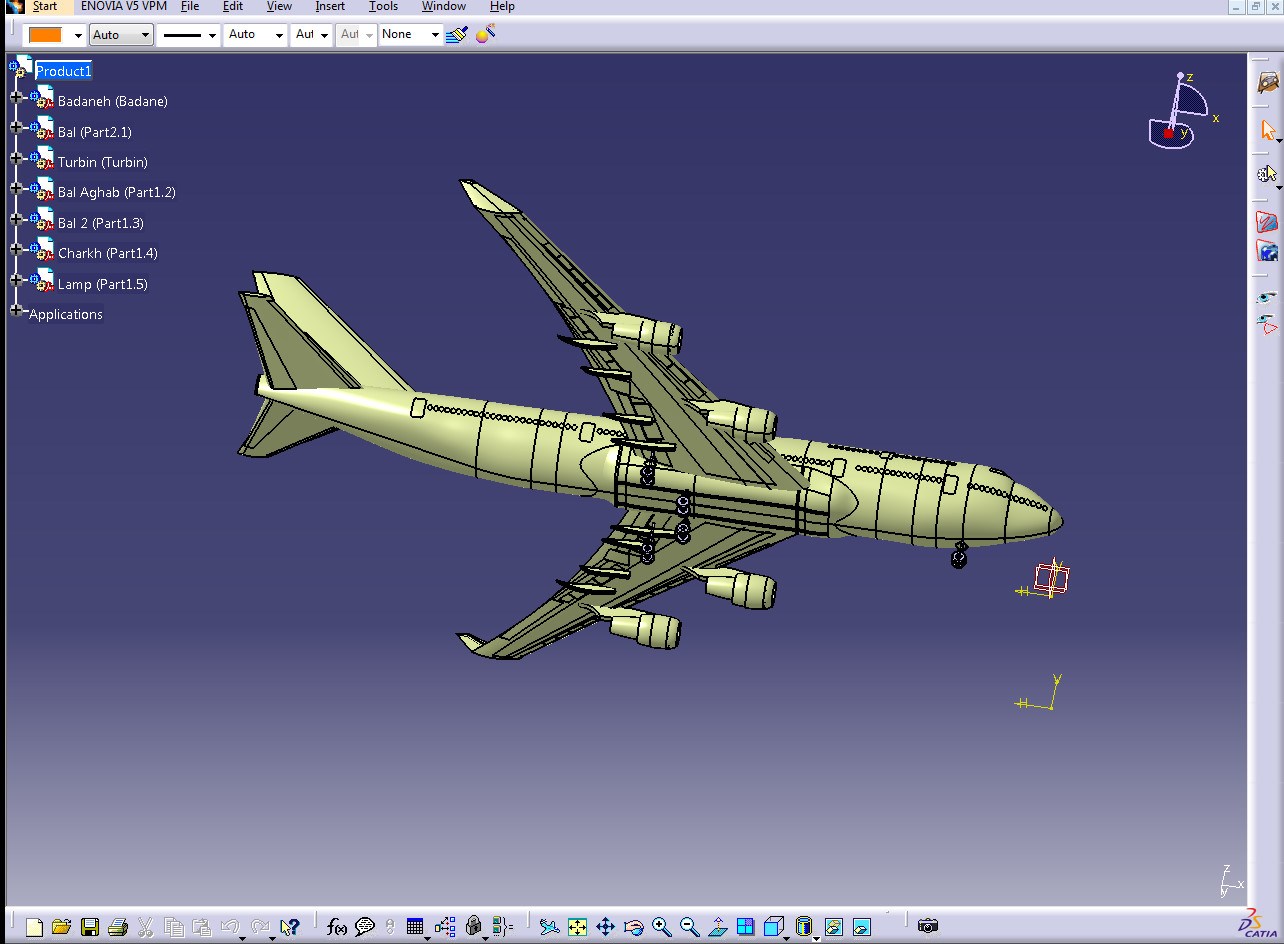Click the red sketch analysis icon
The width and height of the screenshot is (1284, 944).
pos(1268,222)
